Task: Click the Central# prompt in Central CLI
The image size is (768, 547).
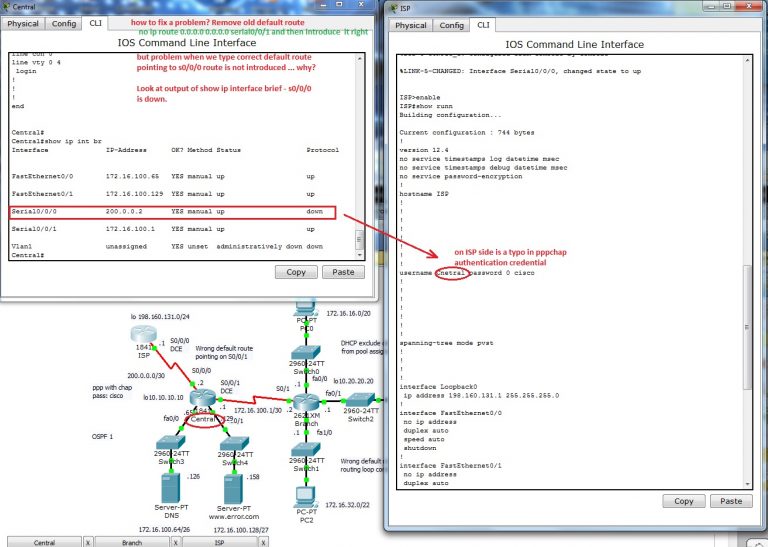Action: click(x=28, y=255)
